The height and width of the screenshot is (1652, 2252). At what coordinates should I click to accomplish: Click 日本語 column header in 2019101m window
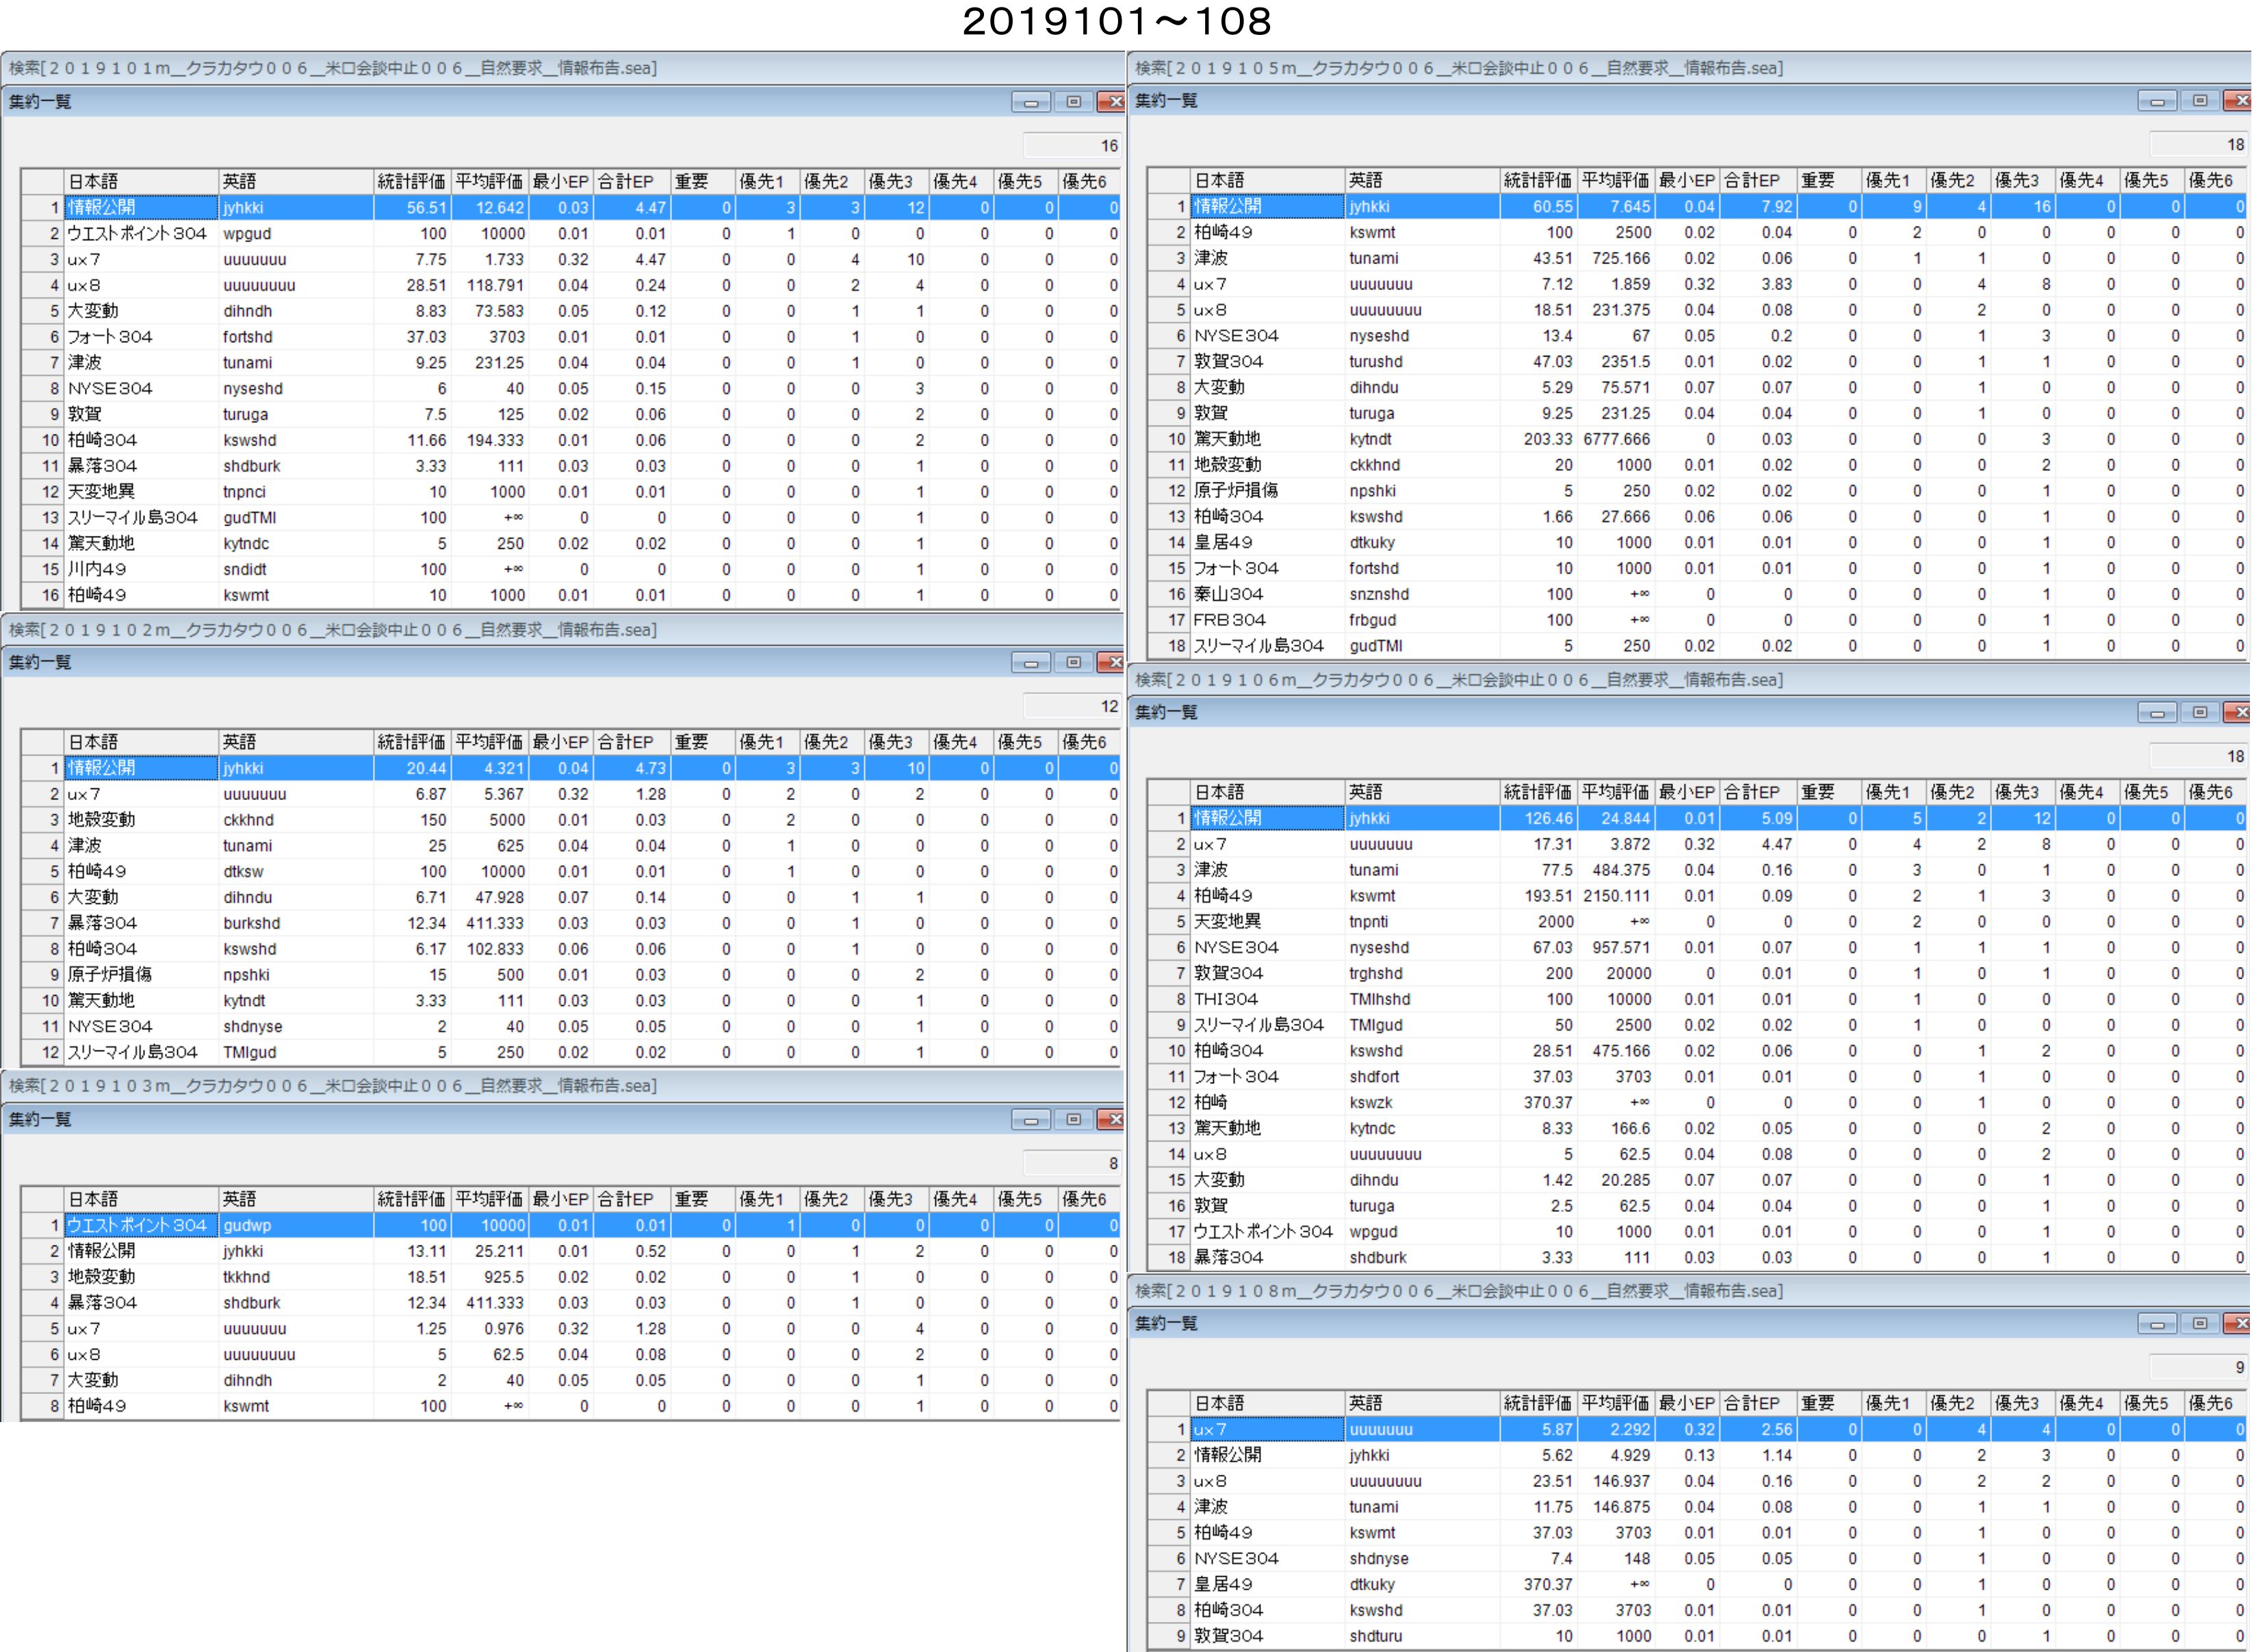(141, 181)
